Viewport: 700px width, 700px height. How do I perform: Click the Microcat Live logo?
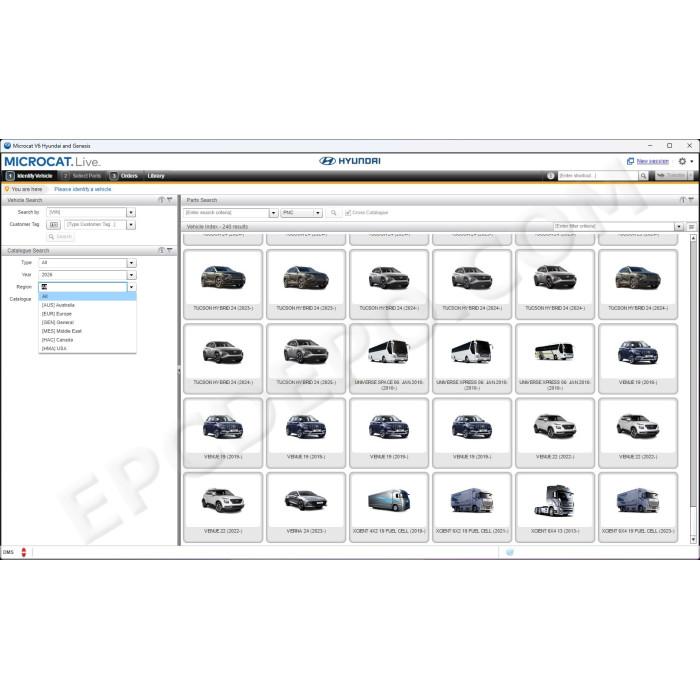[x=52, y=162]
